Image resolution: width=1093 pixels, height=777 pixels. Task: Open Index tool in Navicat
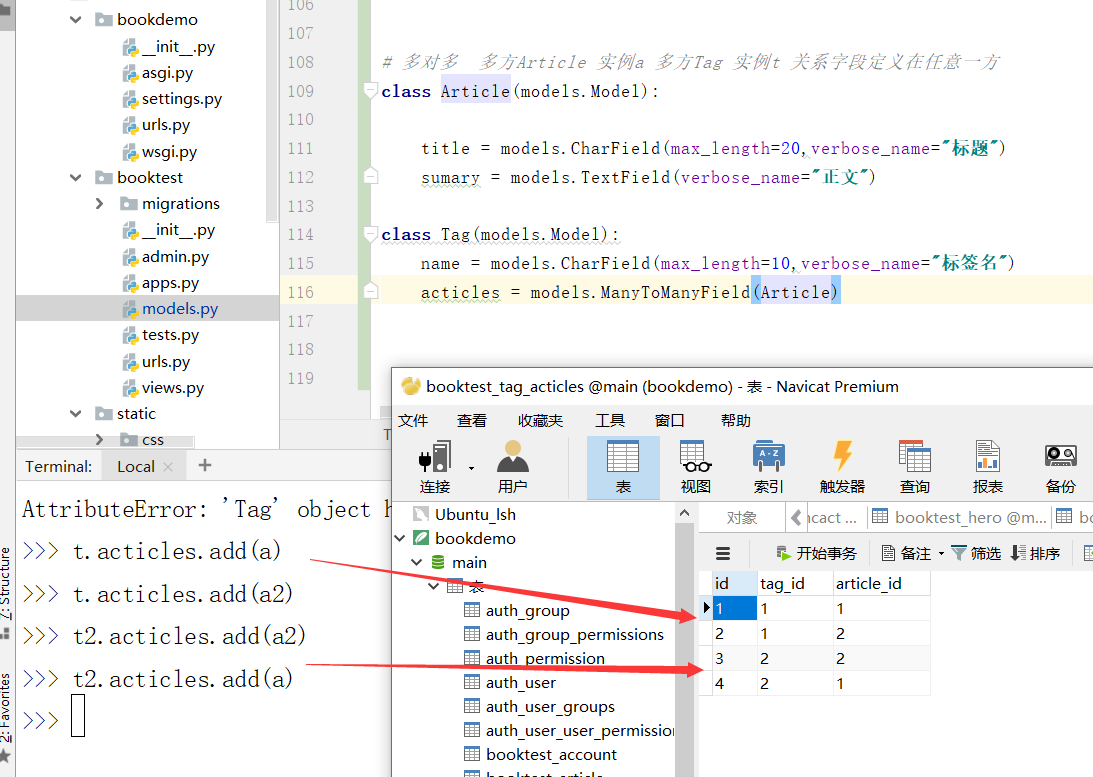pyautogui.click(x=769, y=468)
